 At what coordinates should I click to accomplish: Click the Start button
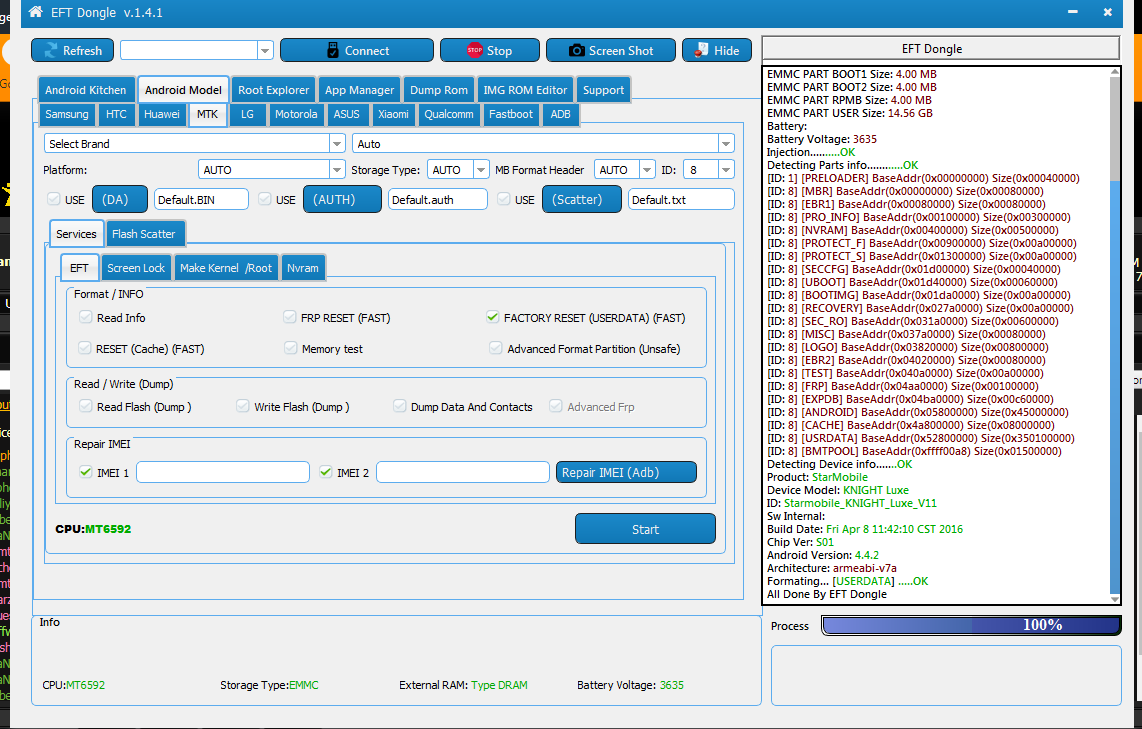tap(645, 529)
